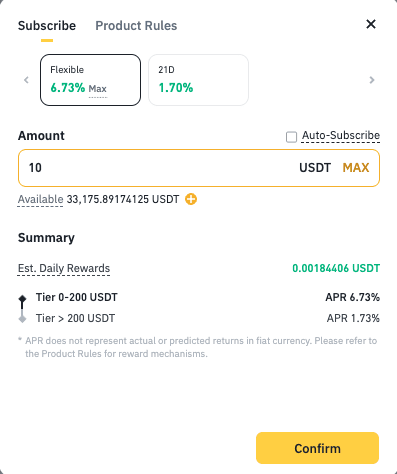The image size is (397, 474).
Task: Close the subscribe dialog with the X icon
Action: coord(371,24)
